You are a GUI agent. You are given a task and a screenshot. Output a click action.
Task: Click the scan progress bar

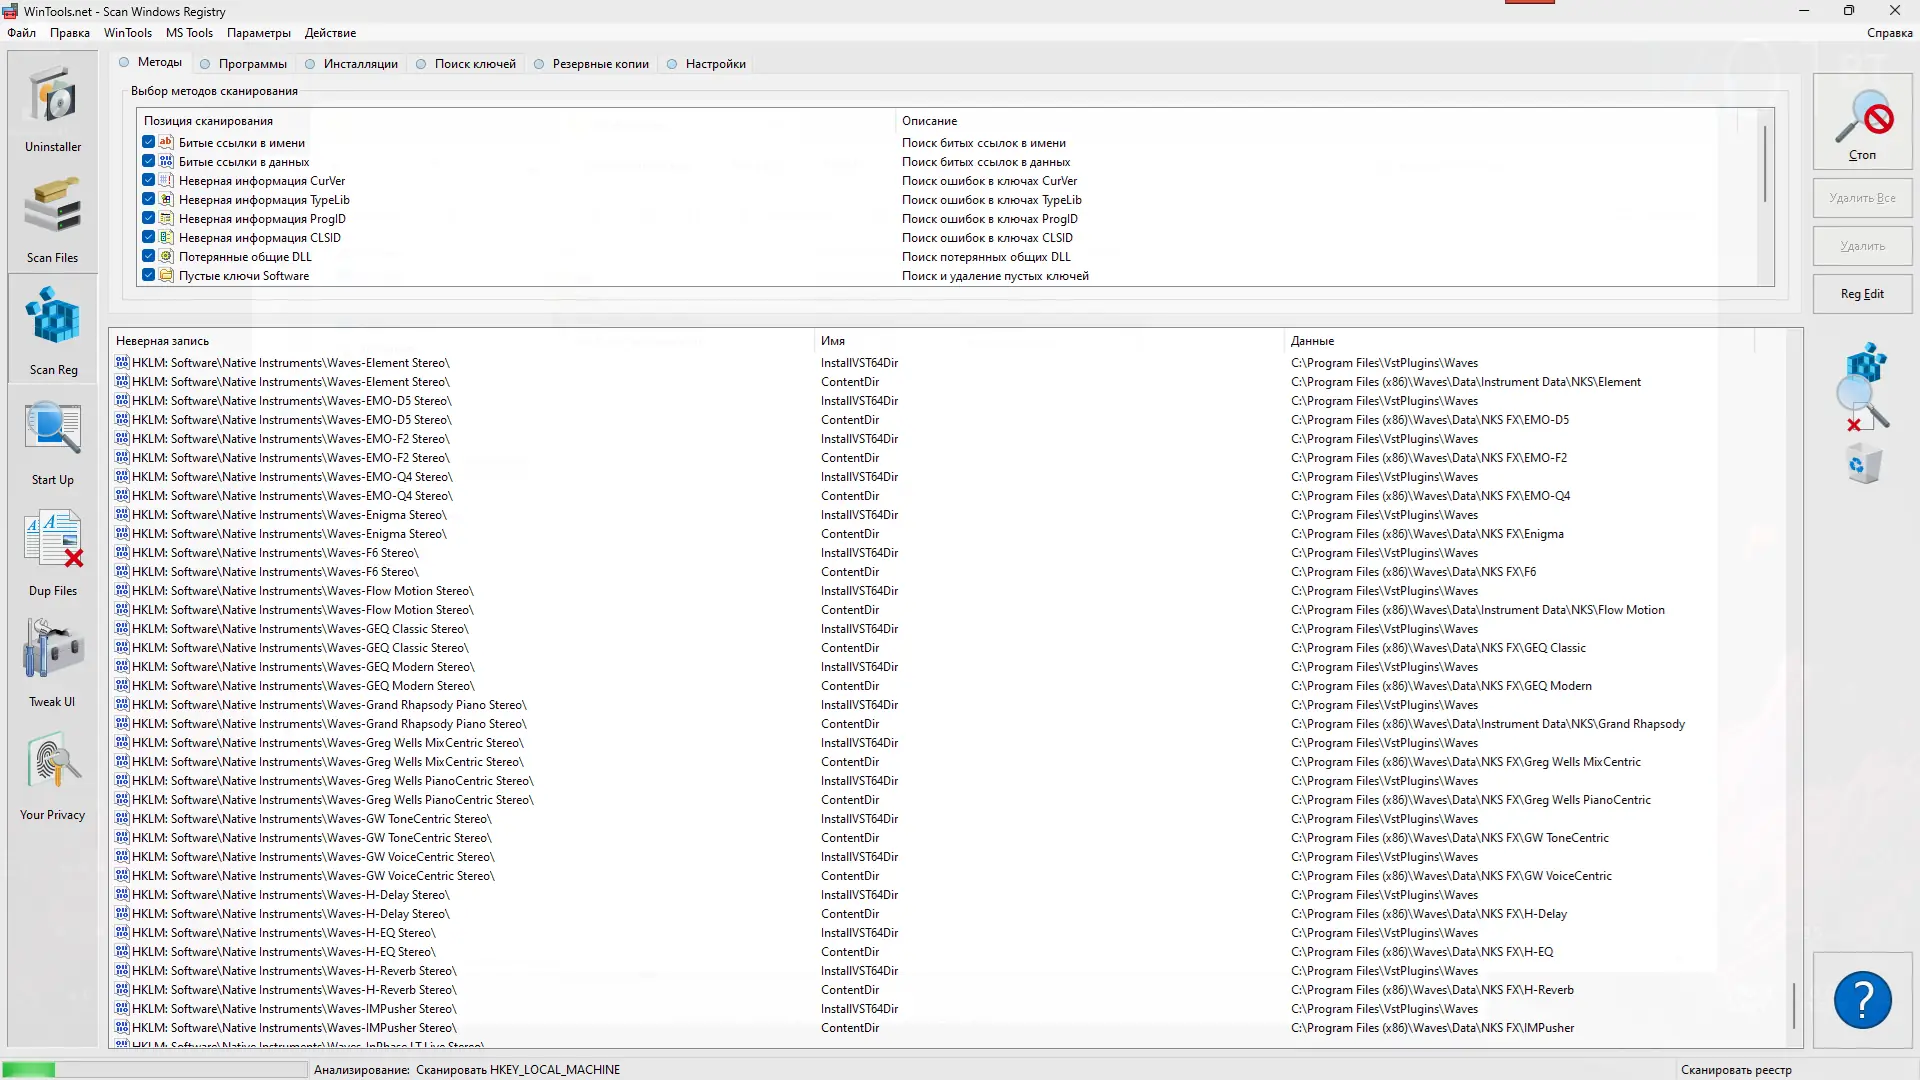tap(155, 1070)
